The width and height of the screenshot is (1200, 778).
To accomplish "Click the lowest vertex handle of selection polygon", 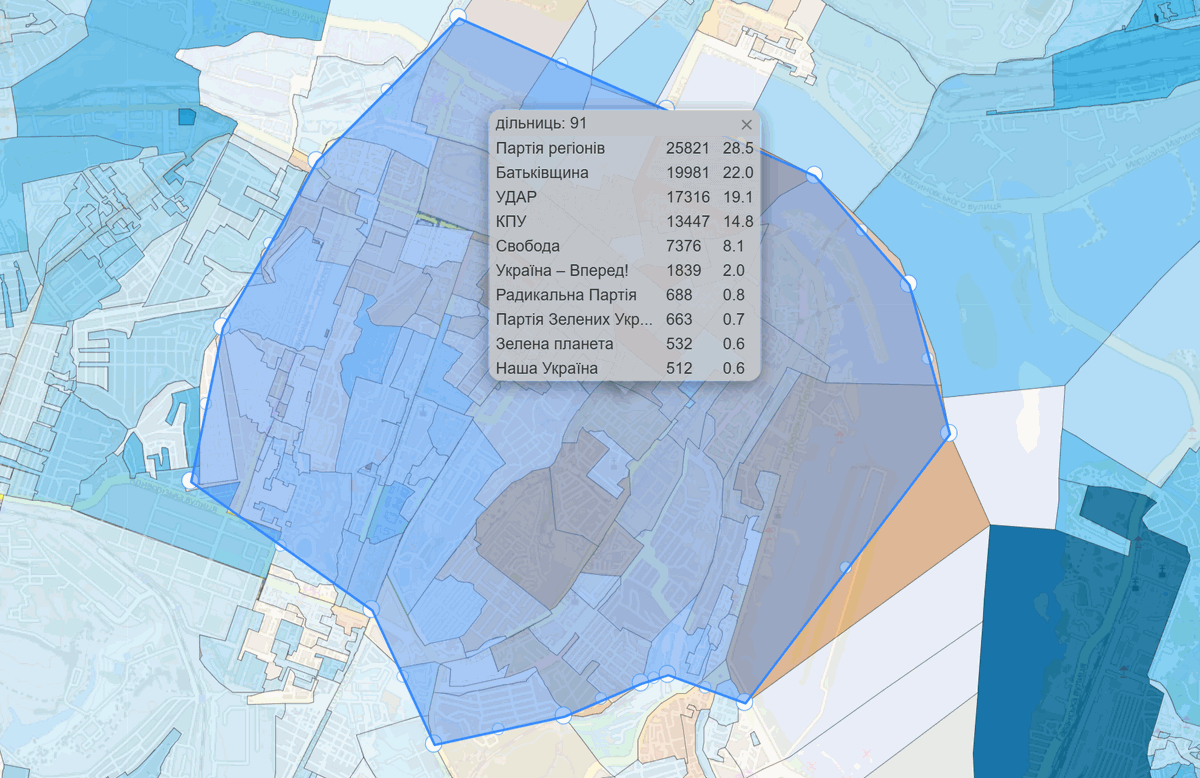I will click(x=434, y=743).
